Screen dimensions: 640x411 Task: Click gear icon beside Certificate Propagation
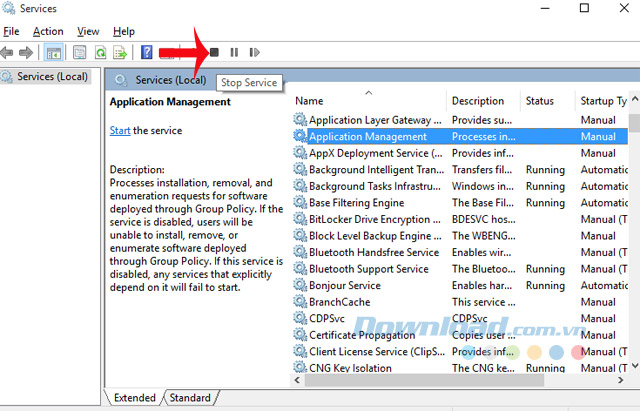tap(300, 334)
